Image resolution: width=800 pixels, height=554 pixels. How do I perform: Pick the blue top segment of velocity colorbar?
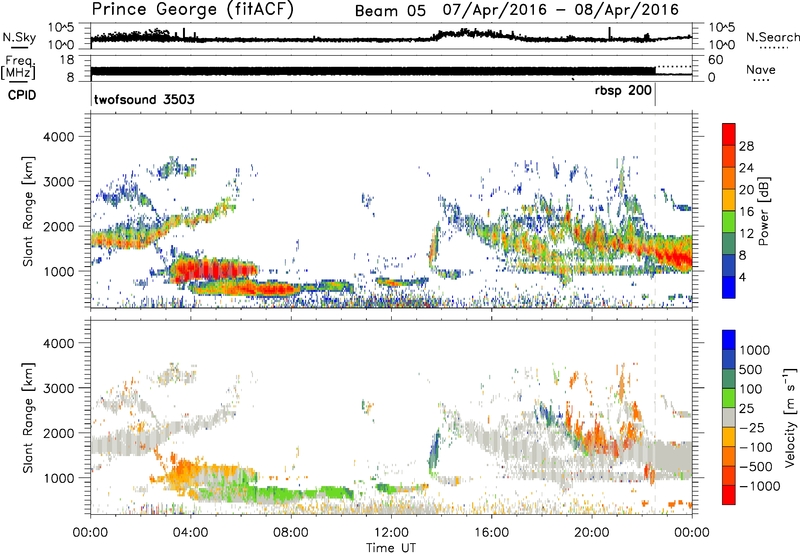tap(729, 340)
